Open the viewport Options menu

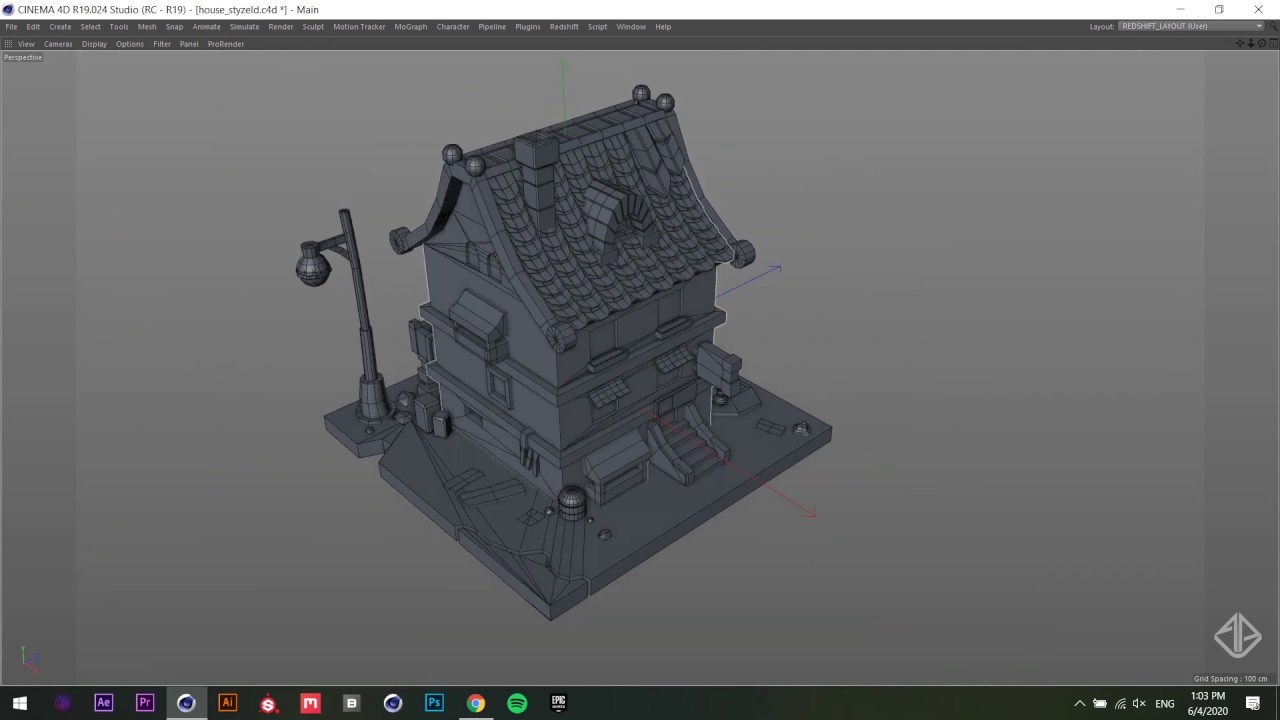coord(130,44)
